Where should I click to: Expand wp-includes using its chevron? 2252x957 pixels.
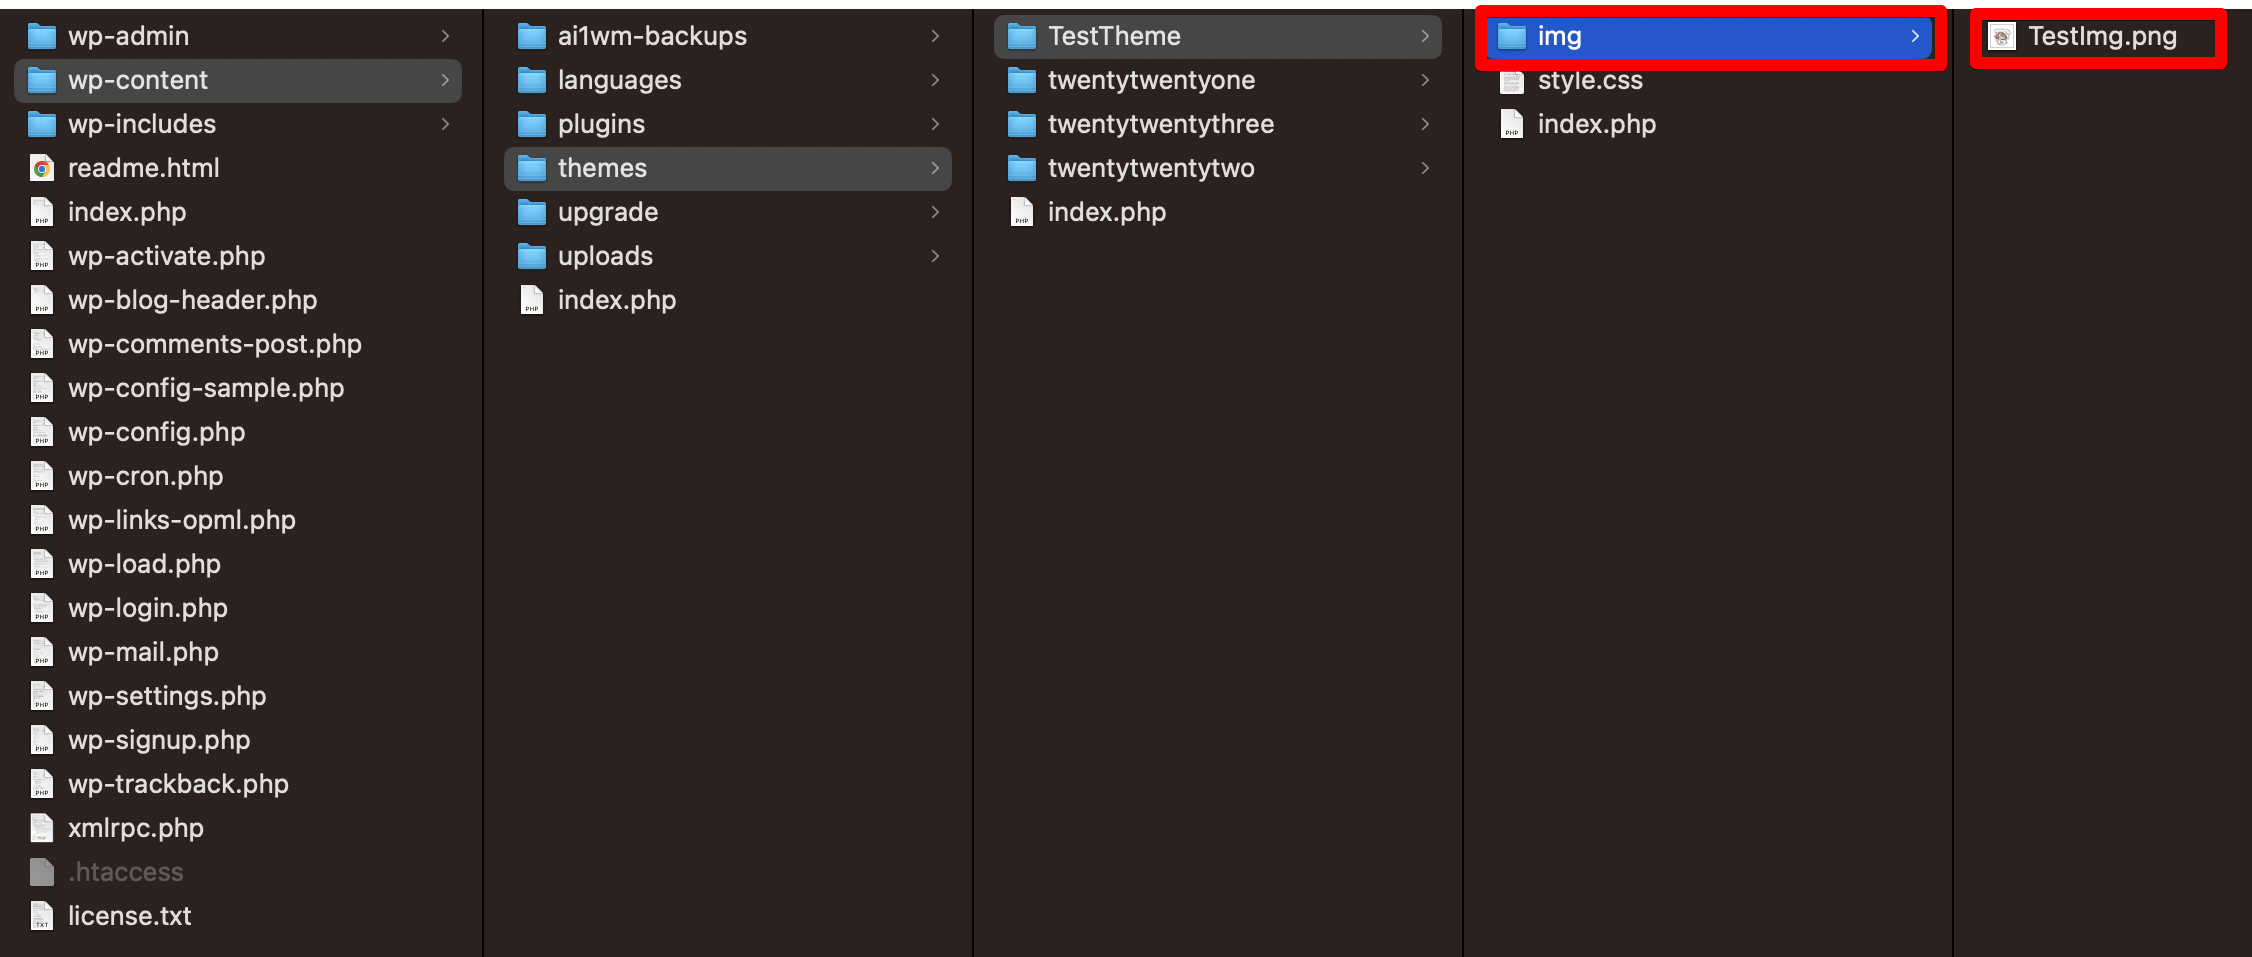(445, 124)
